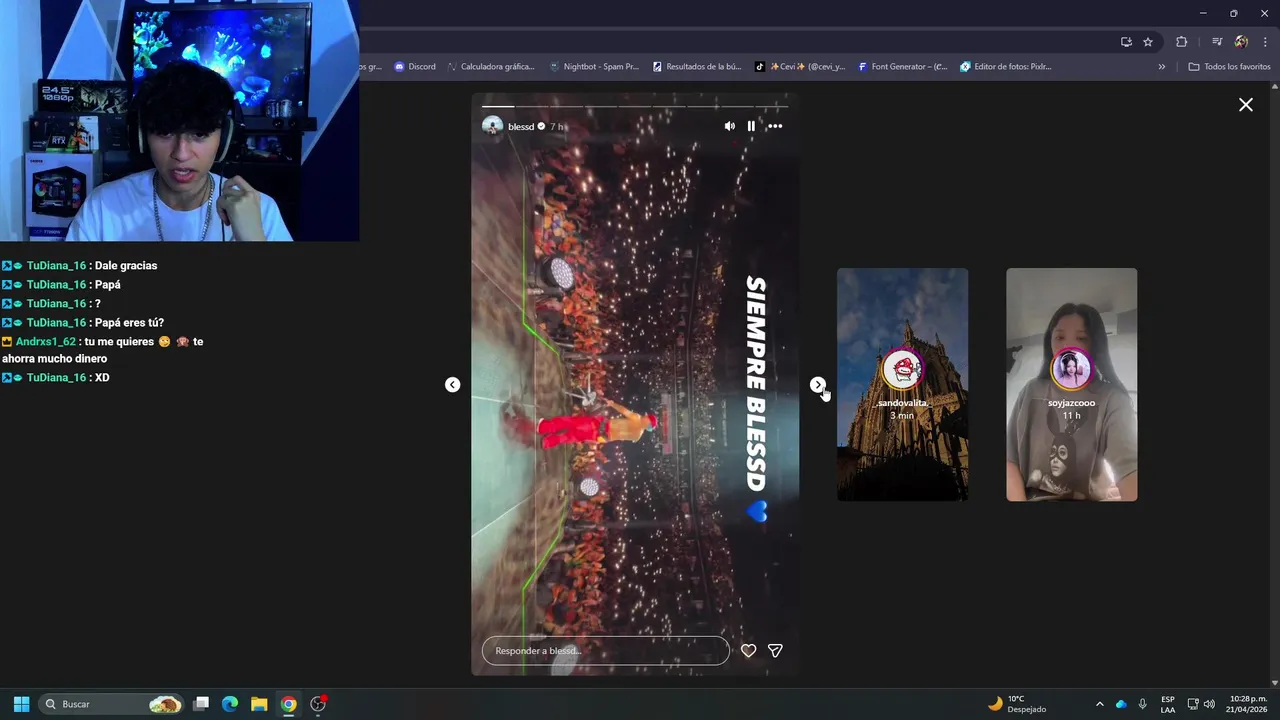Go to the next story with right arrow

(818, 385)
